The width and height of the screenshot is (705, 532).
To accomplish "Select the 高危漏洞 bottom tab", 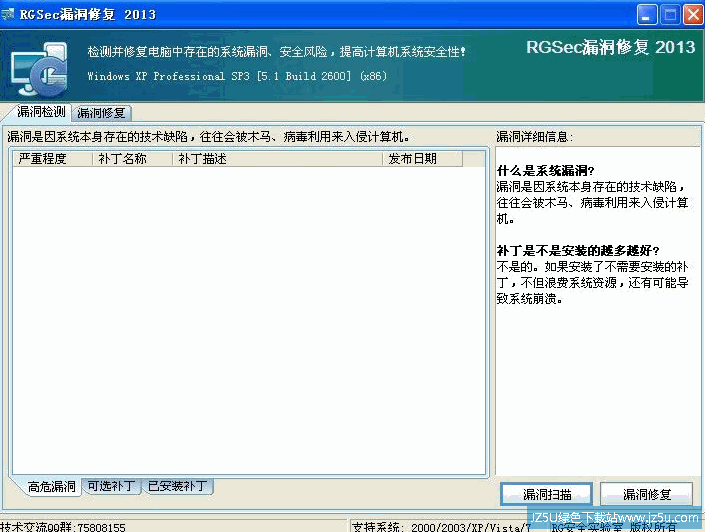I will (x=51, y=487).
